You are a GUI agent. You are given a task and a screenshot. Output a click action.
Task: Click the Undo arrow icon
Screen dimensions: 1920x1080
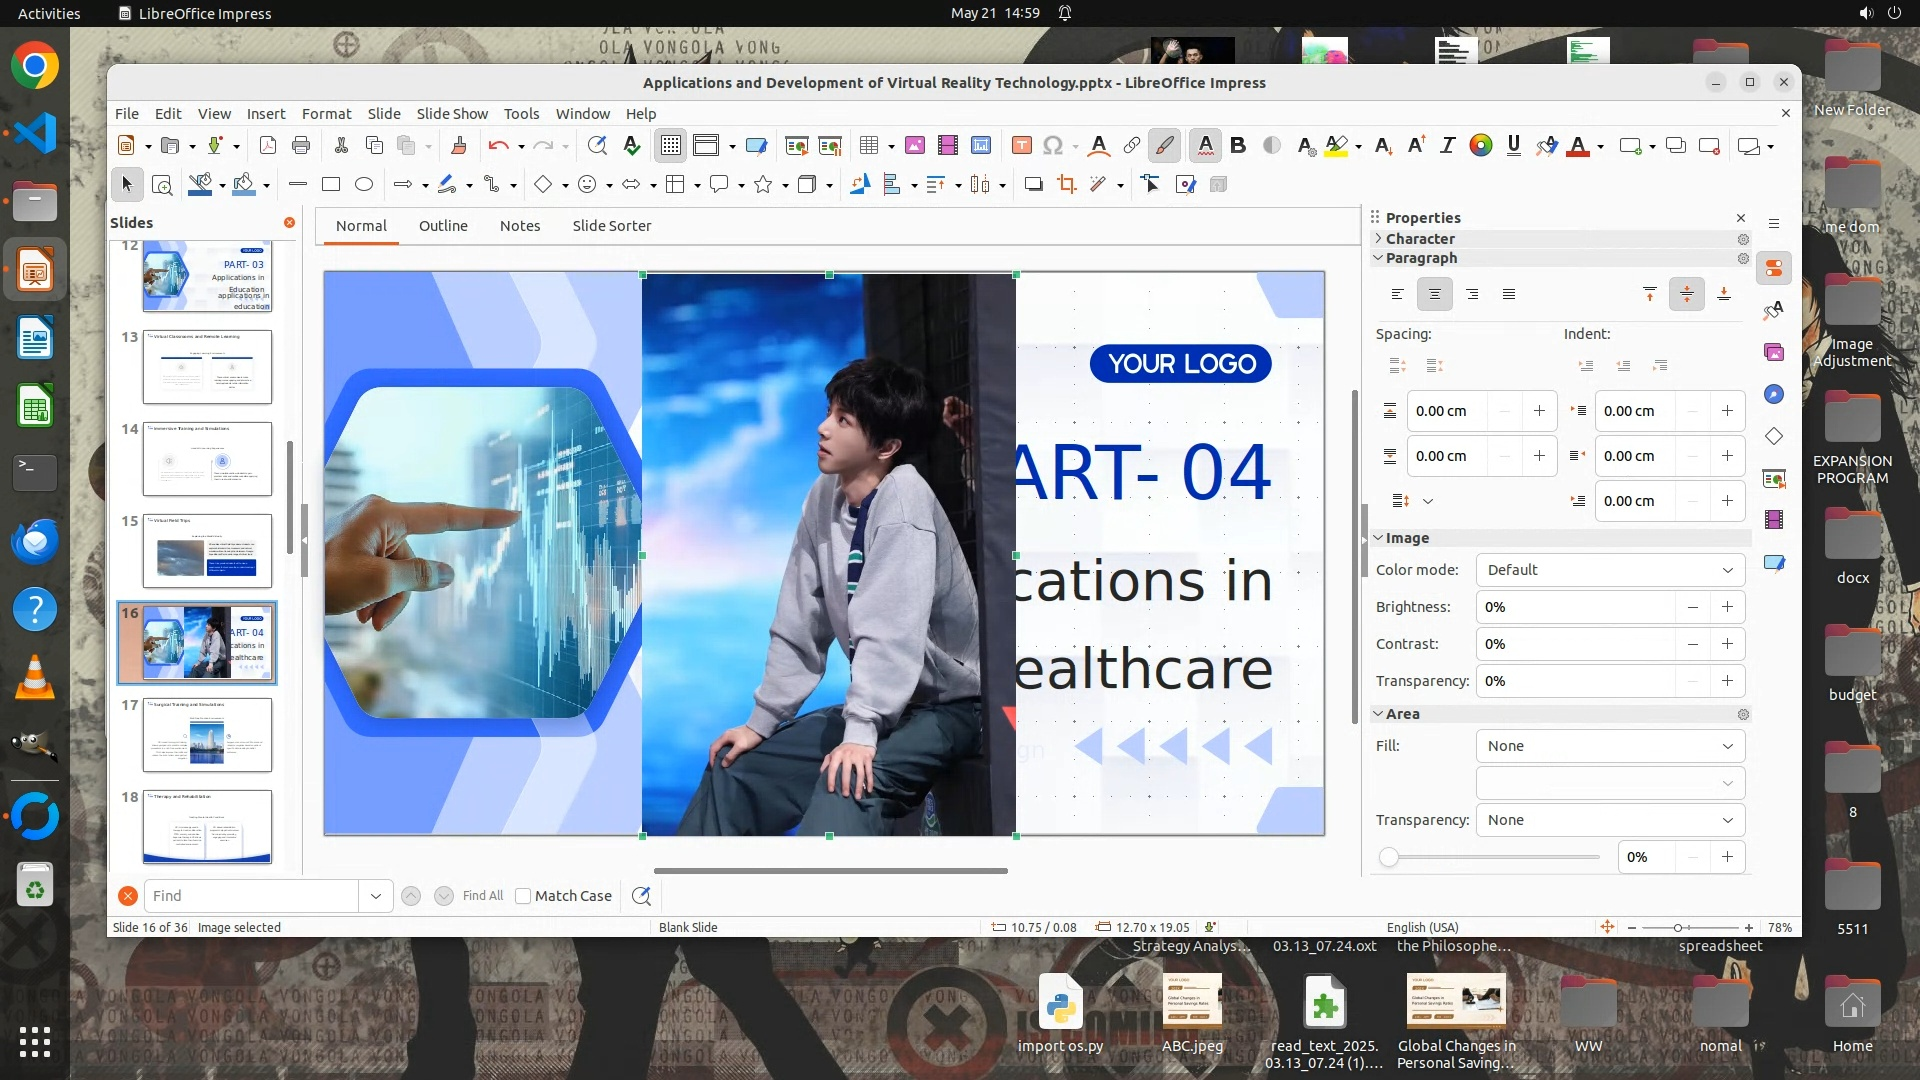(x=497, y=146)
